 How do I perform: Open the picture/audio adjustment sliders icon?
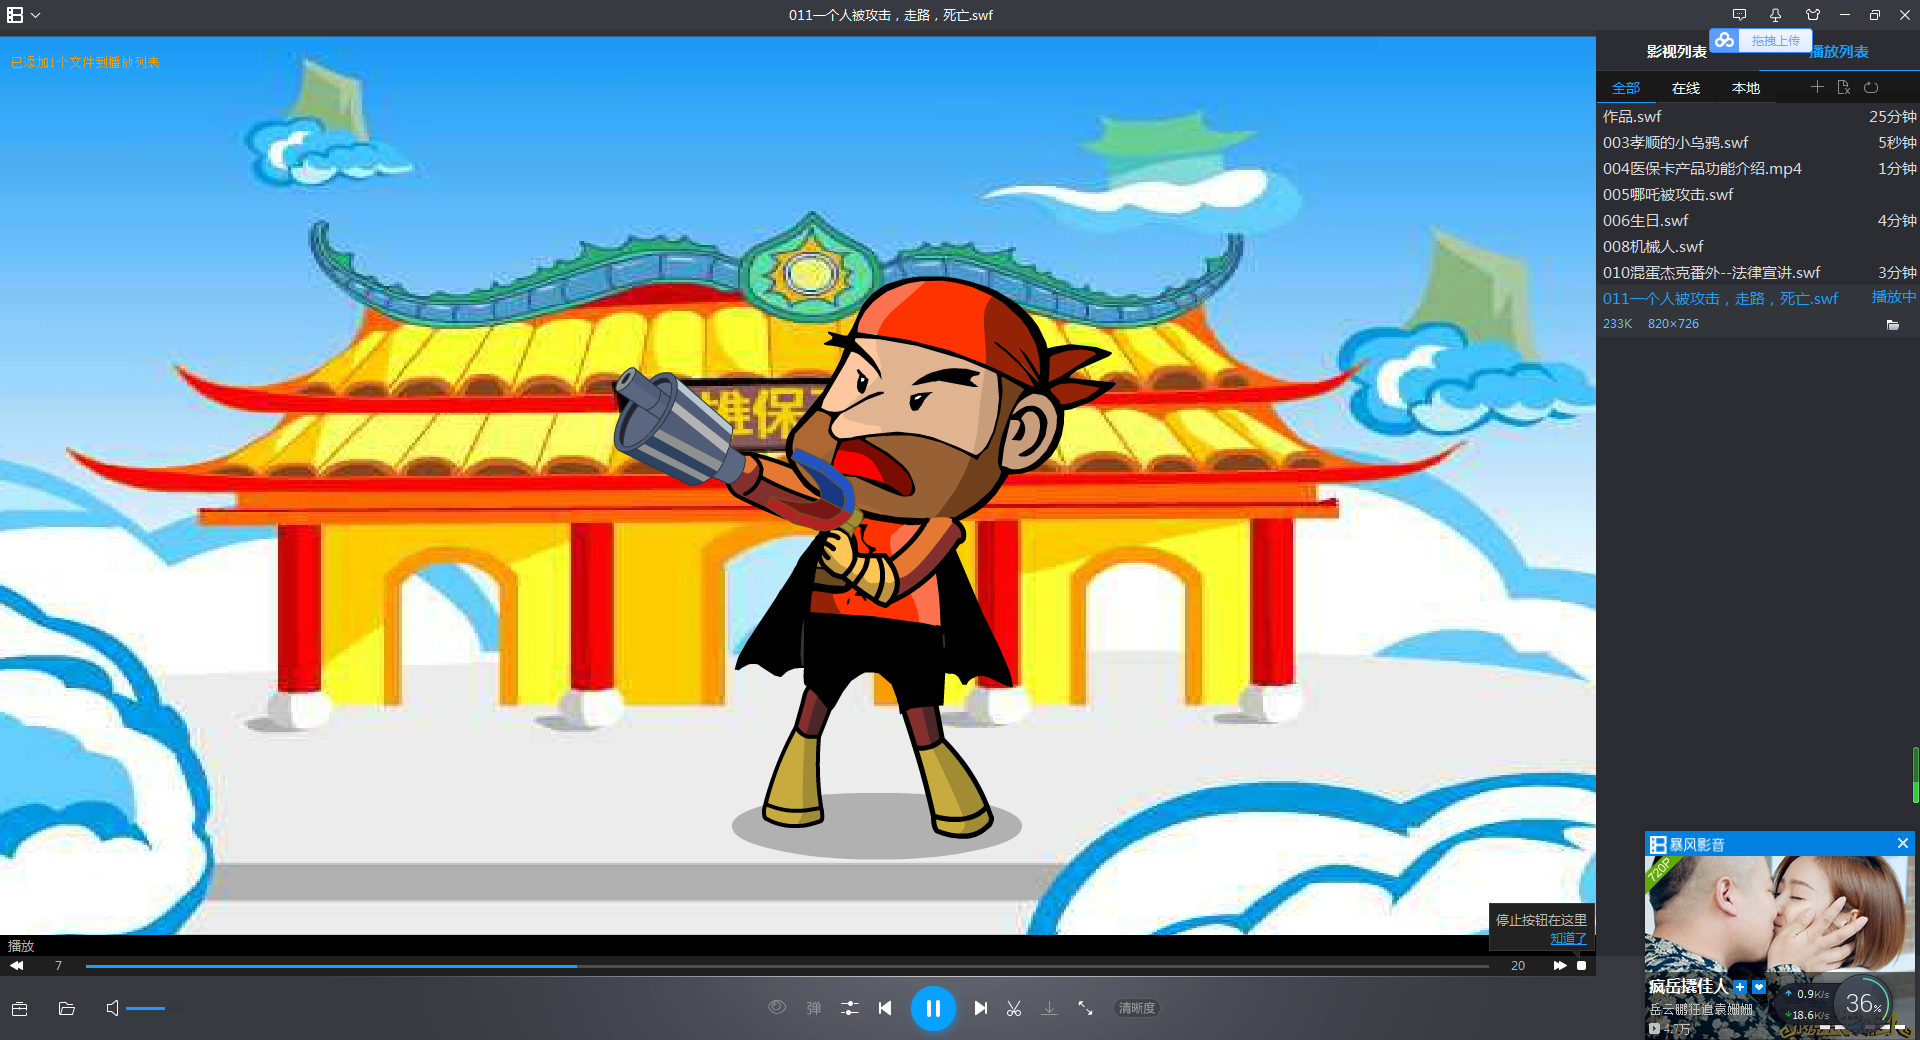pyautogui.click(x=850, y=1008)
